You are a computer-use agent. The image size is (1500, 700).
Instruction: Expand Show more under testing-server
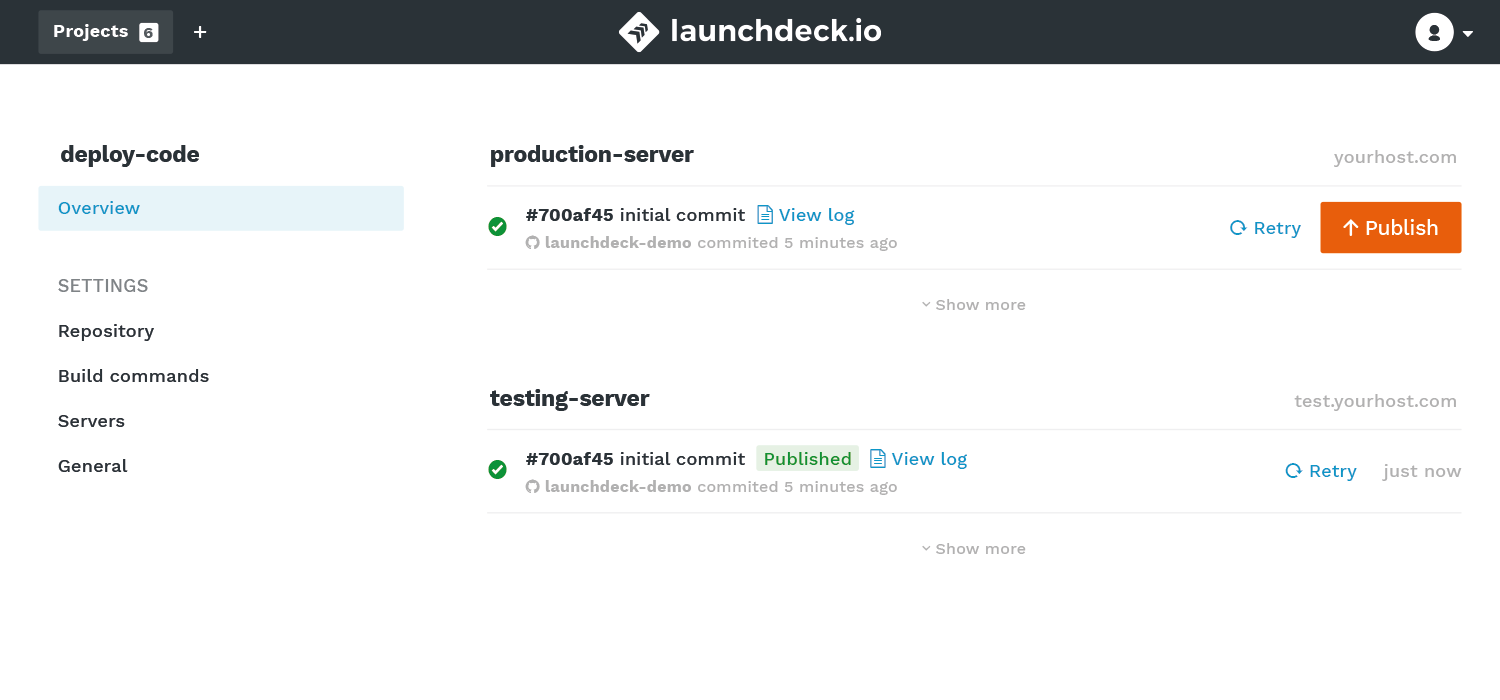tap(973, 548)
